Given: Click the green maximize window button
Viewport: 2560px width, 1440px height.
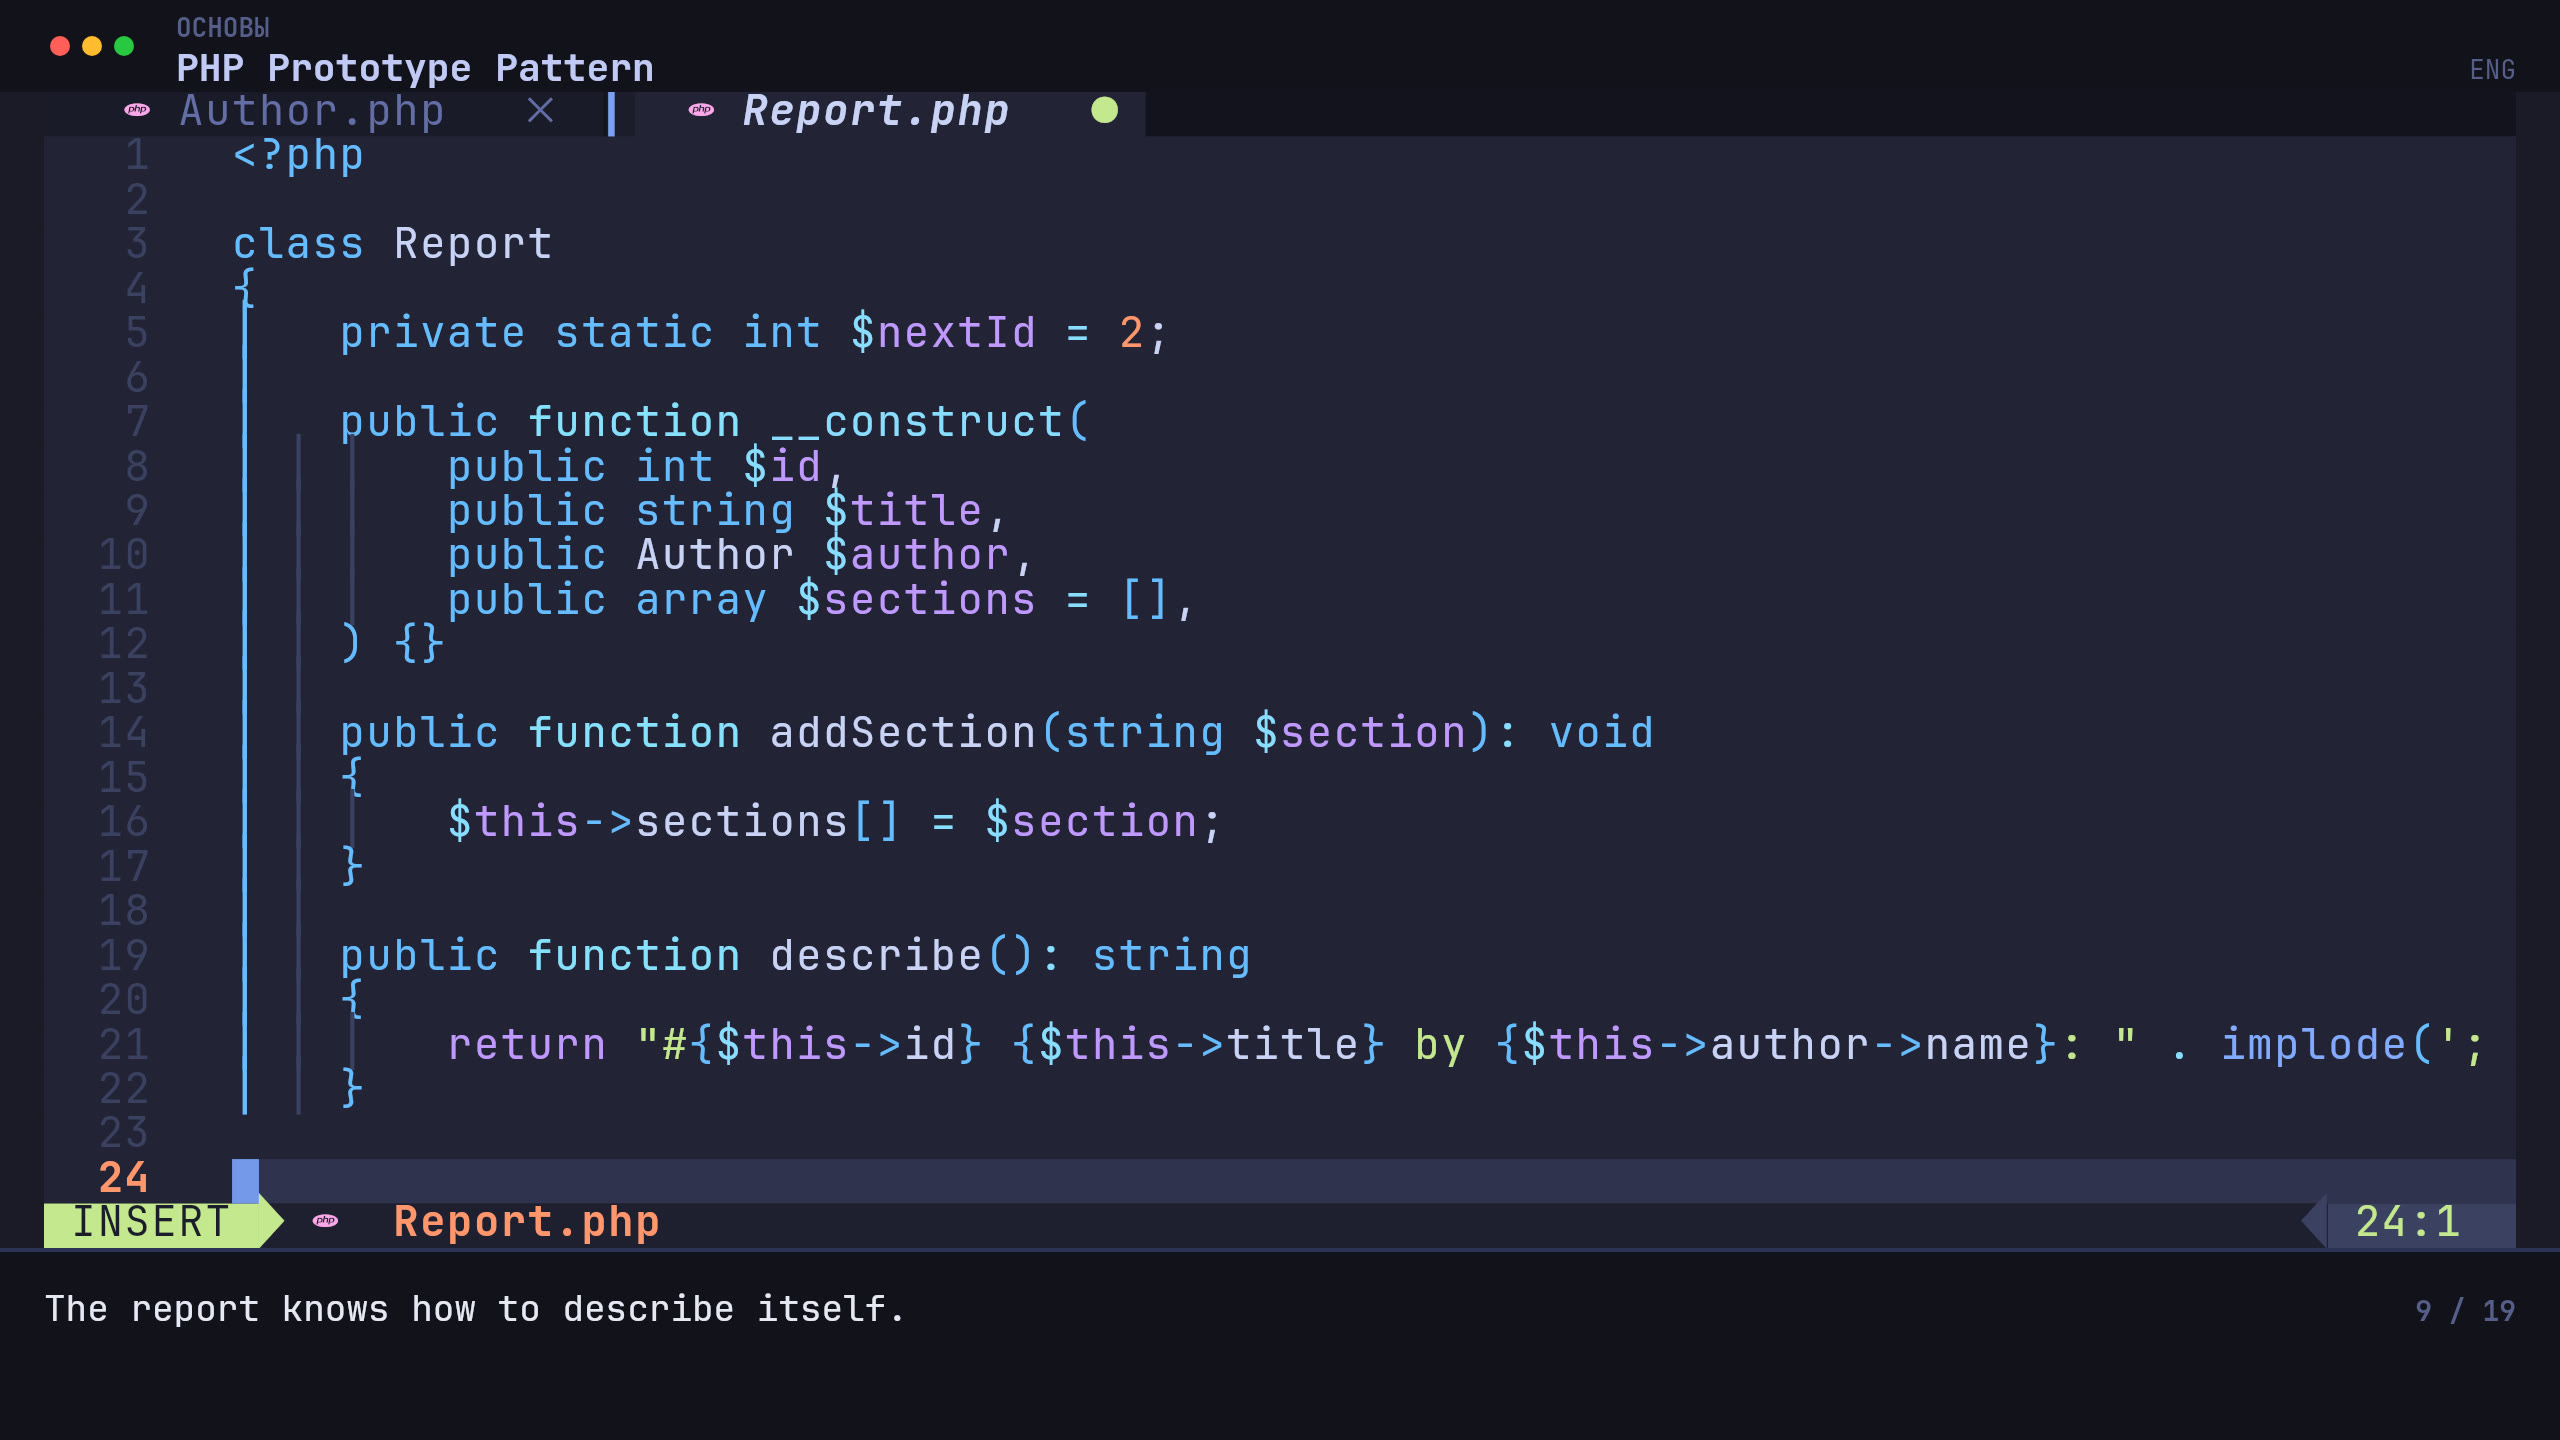Looking at the screenshot, I should [124, 46].
